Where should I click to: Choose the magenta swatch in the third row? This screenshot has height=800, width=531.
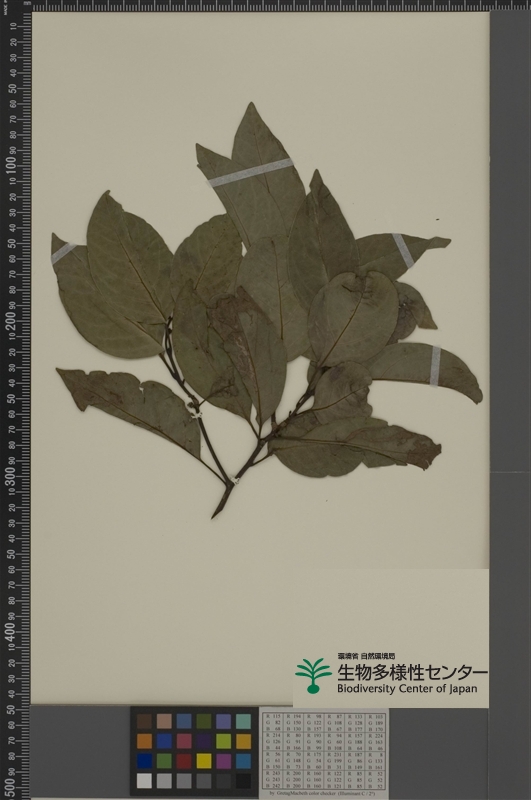(x=223, y=761)
